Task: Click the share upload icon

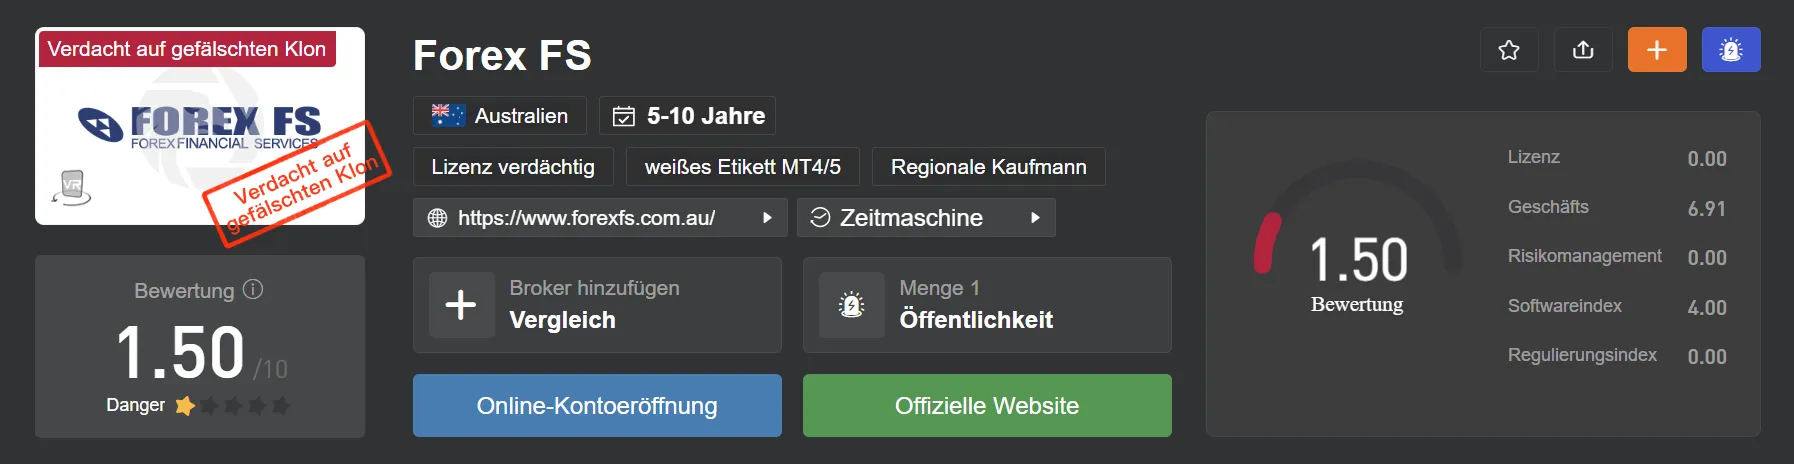Action: pyautogui.click(x=1583, y=50)
